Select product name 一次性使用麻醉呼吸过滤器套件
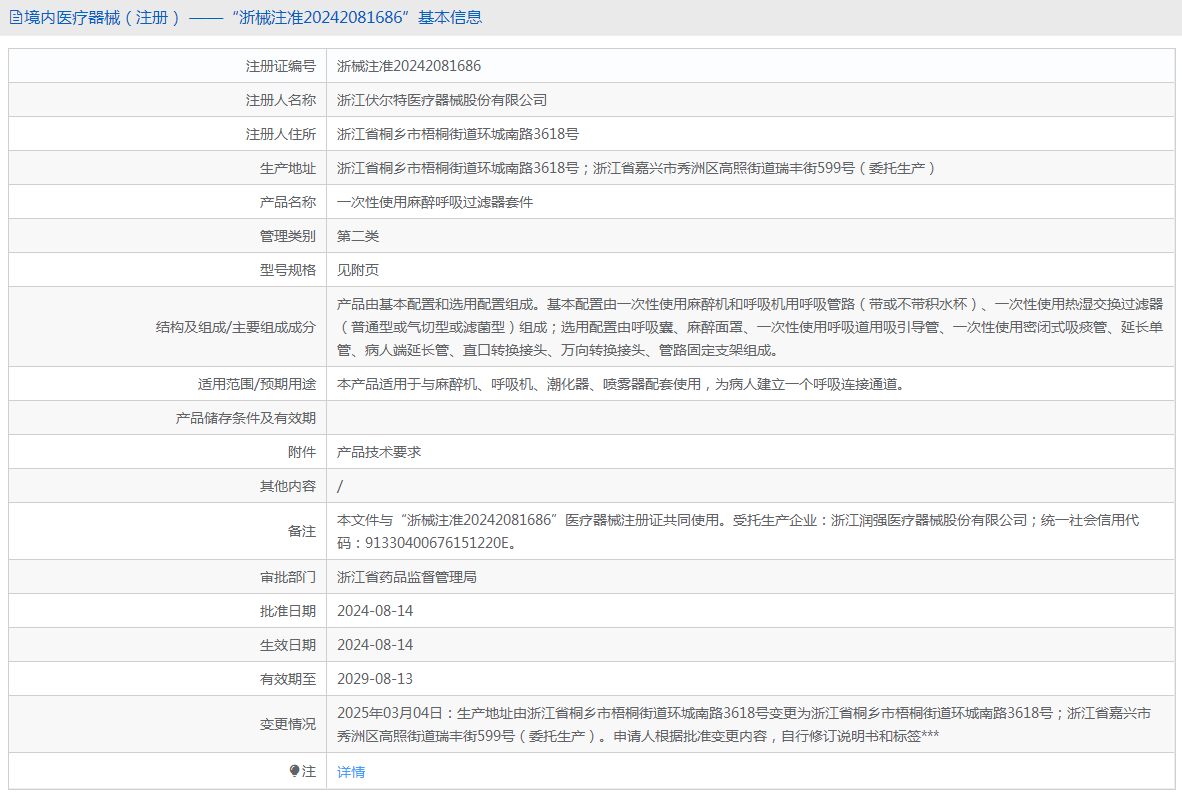The image size is (1182, 801). pyautogui.click(x=435, y=202)
